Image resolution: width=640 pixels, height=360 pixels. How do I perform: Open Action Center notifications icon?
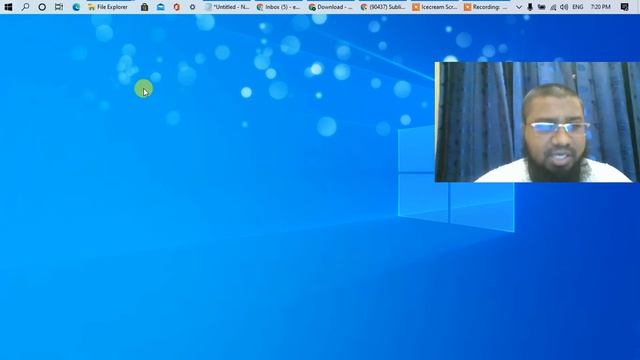coord(624,7)
